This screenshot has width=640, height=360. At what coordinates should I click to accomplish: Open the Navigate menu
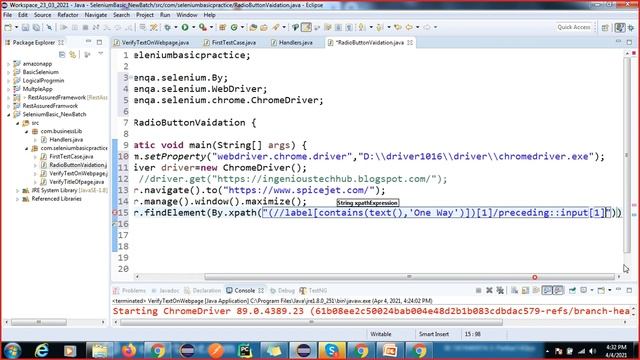(96, 15)
